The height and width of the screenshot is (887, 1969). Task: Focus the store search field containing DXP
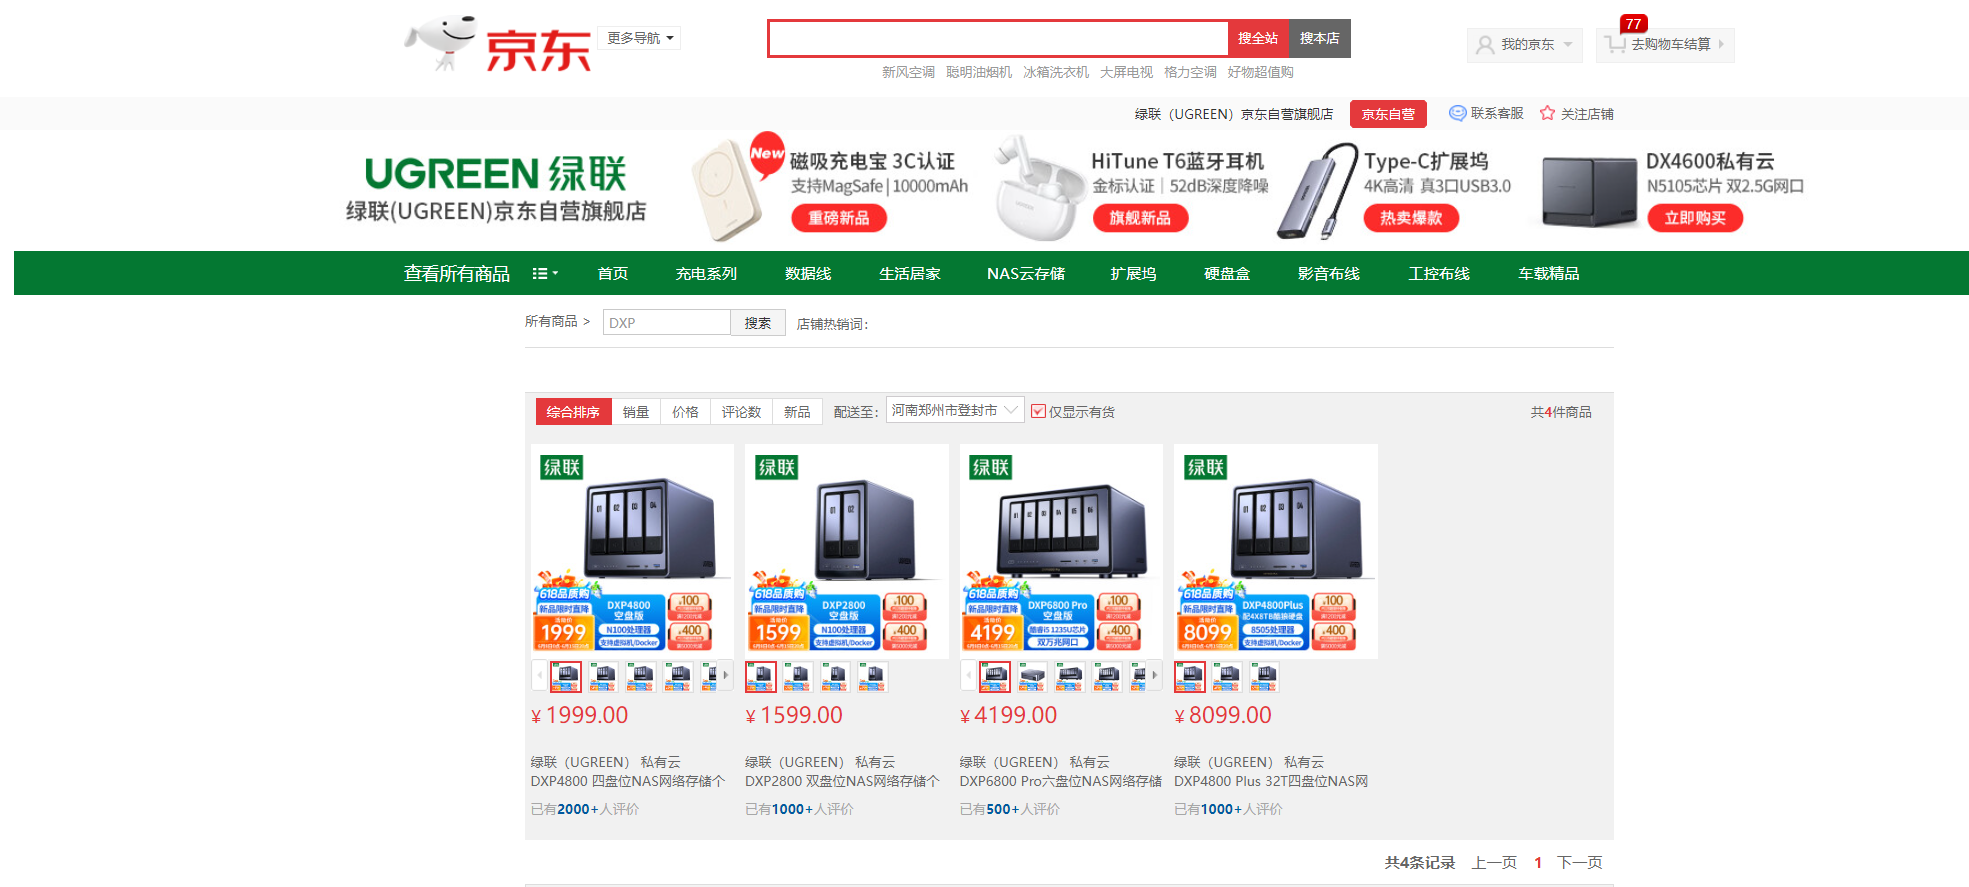[x=667, y=323]
